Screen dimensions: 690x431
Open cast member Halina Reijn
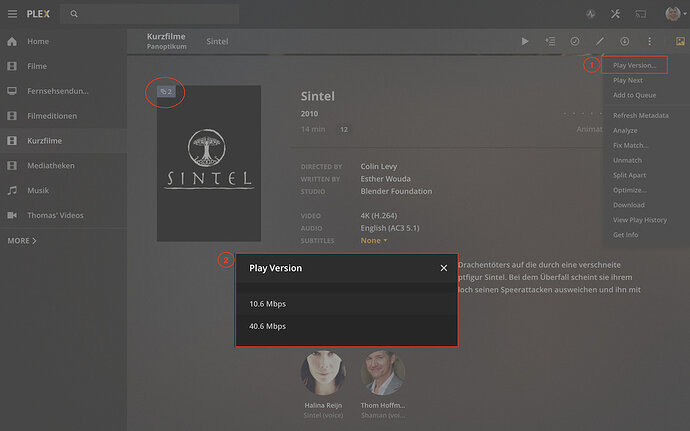point(323,372)
